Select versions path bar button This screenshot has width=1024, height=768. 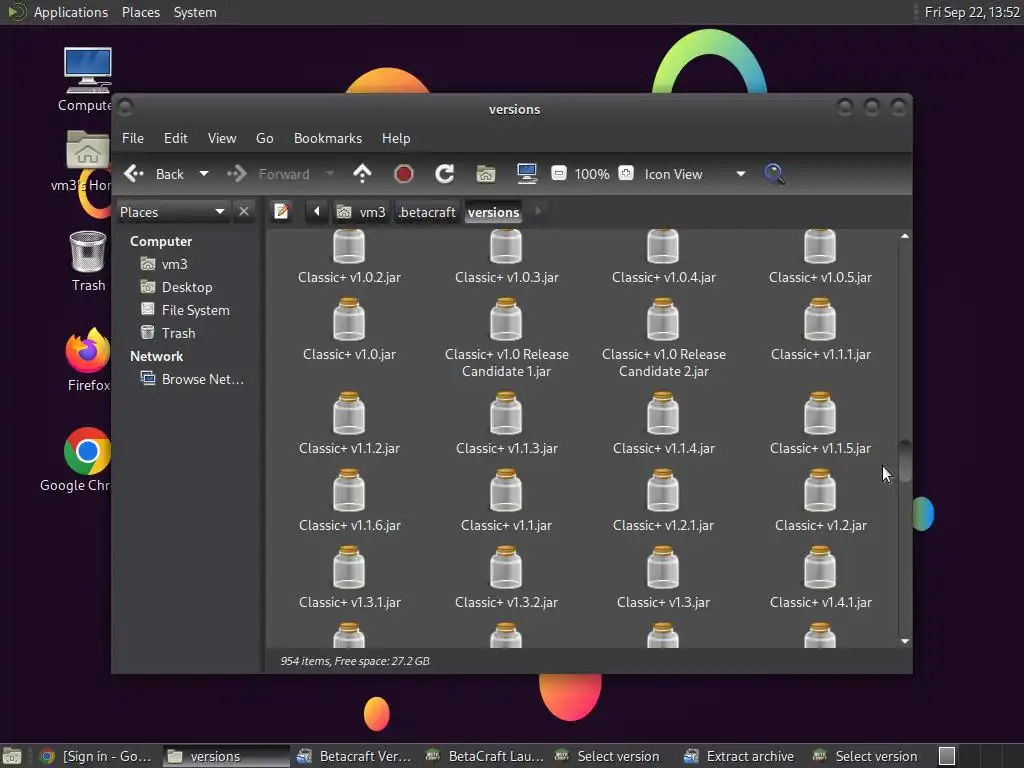494,212
